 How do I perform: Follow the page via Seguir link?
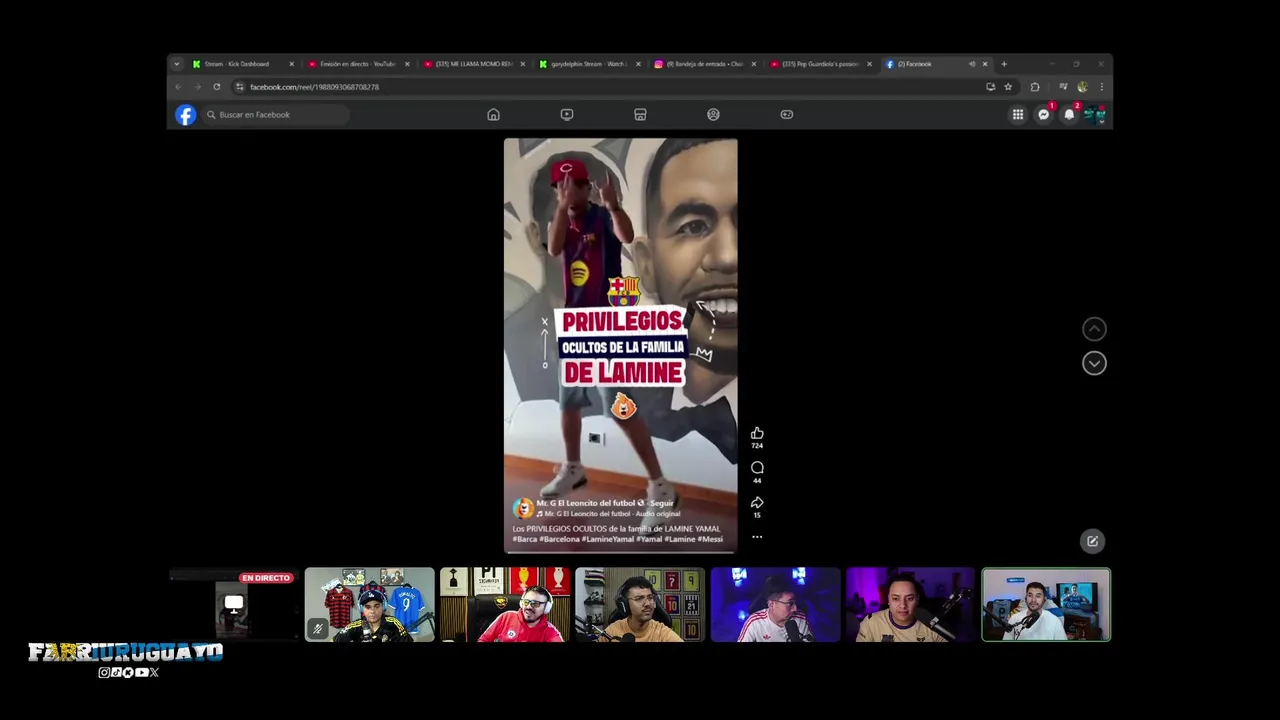[662, 503]
